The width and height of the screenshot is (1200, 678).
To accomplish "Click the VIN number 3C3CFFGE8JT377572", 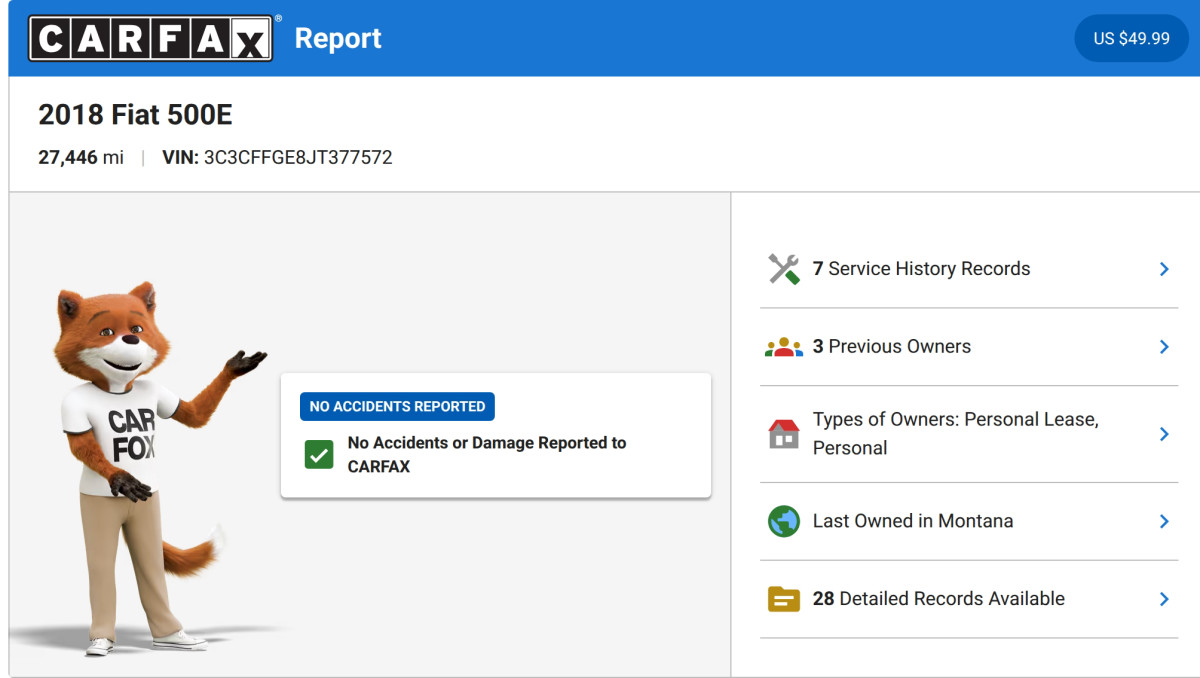I will coord(298,158).
